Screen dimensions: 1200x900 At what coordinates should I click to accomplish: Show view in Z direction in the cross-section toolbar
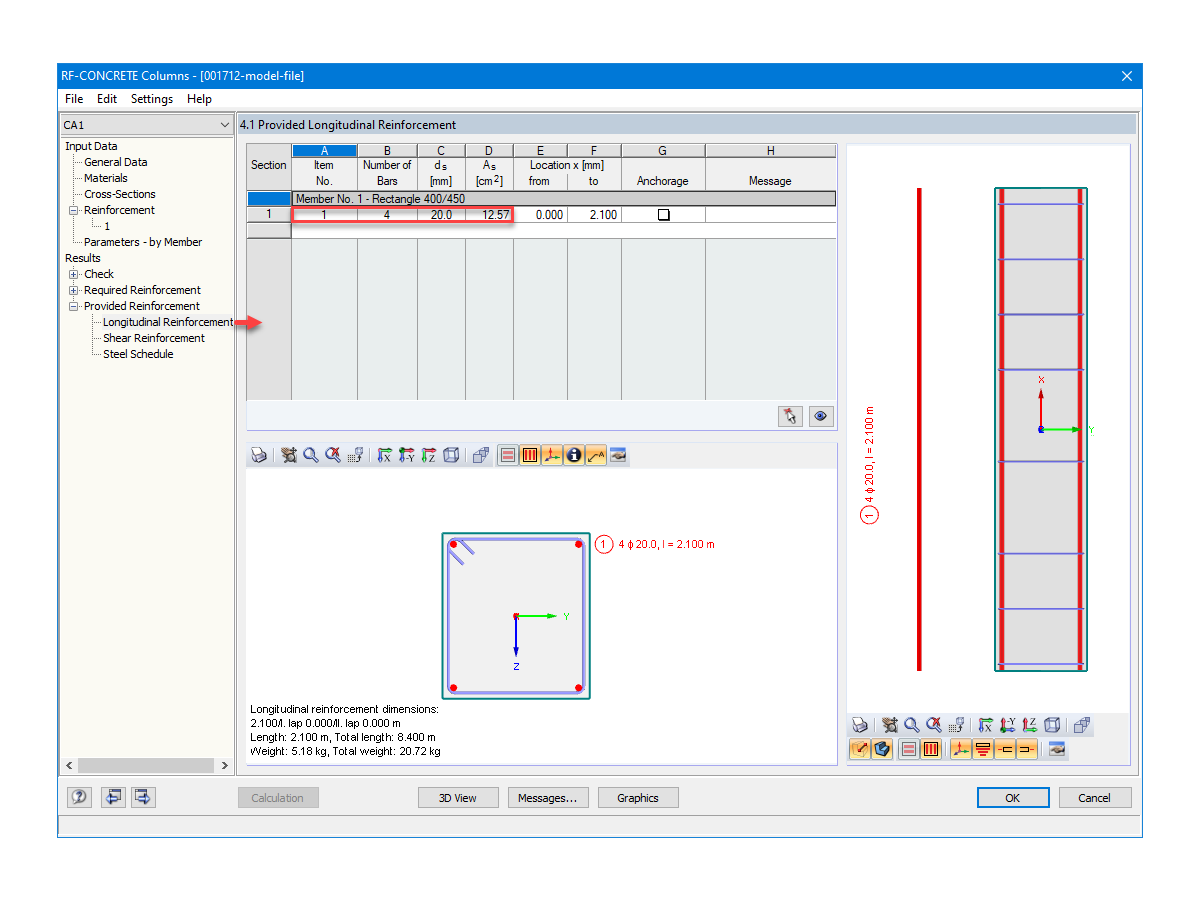429,455
